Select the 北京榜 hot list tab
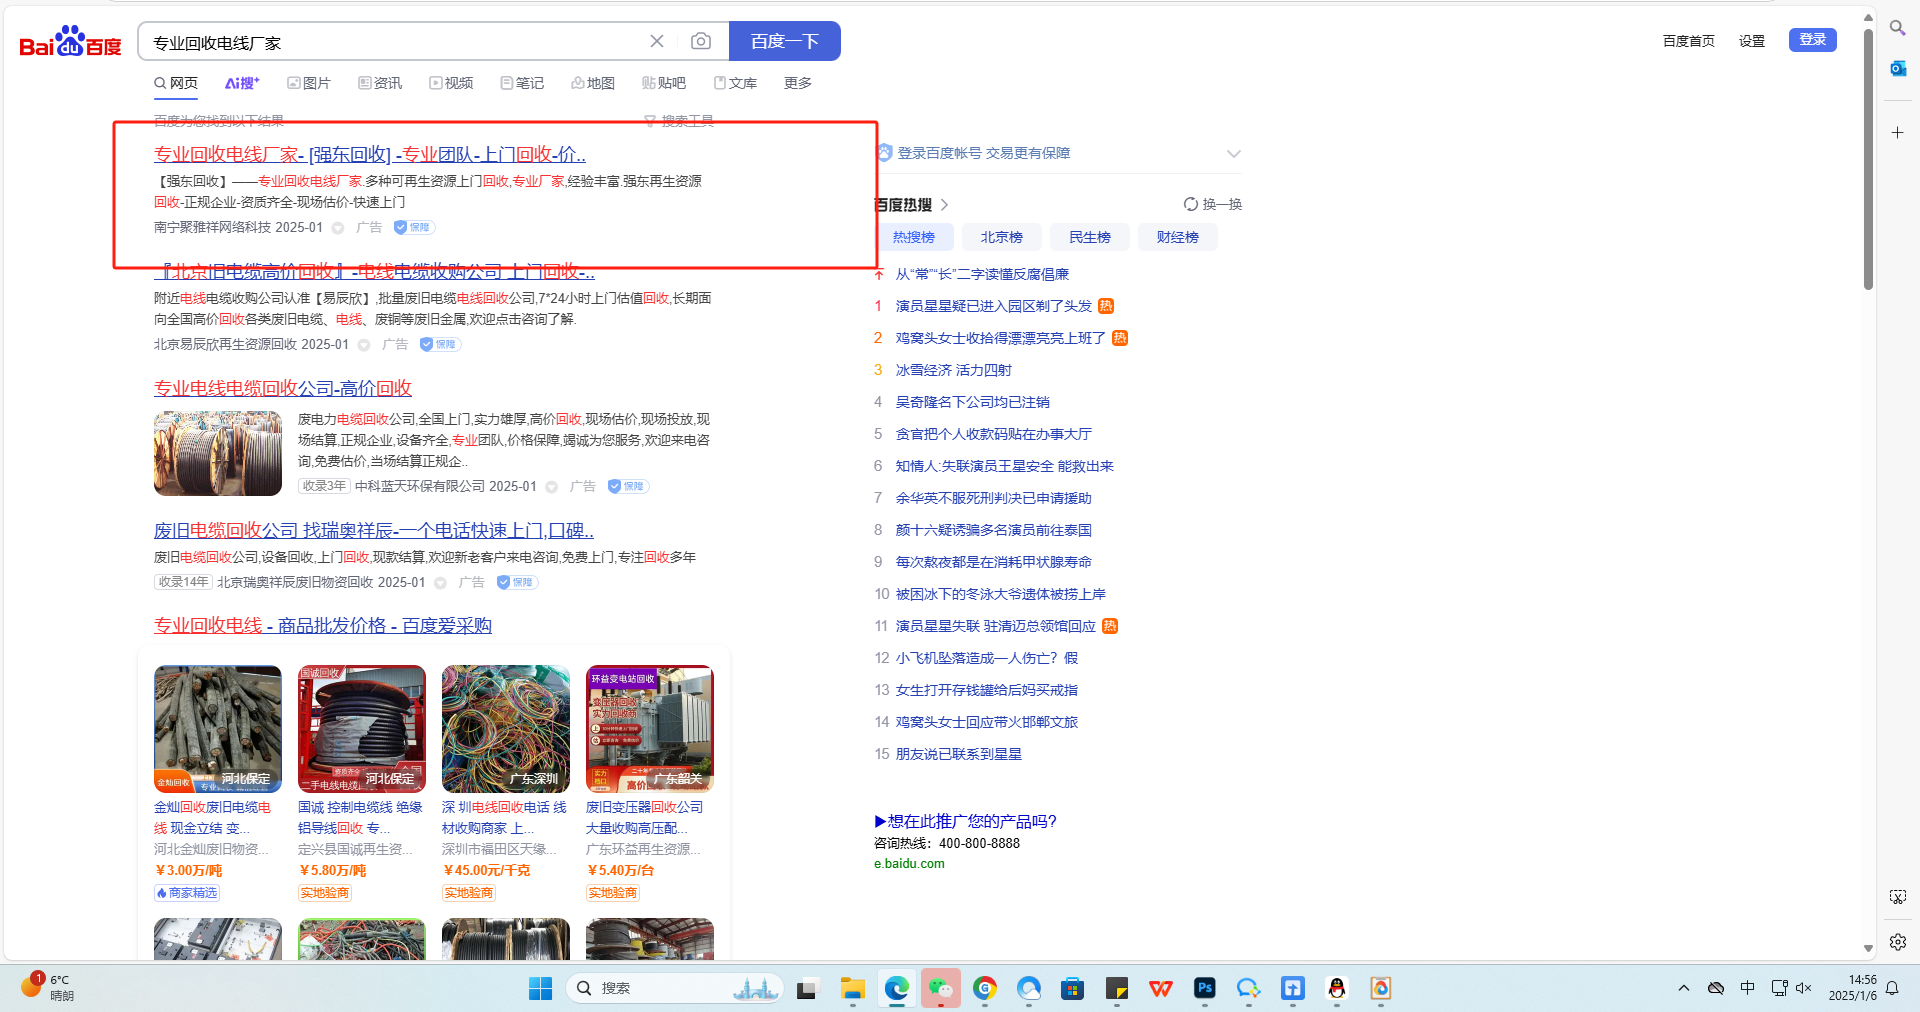The image size is (1920, 1012). (1001, 237)
